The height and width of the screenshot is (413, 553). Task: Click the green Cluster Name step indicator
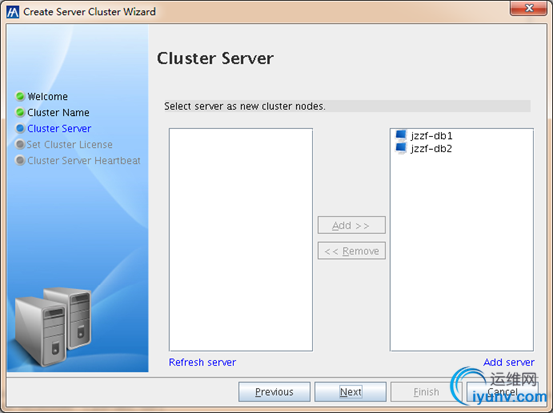click(20, 112)
